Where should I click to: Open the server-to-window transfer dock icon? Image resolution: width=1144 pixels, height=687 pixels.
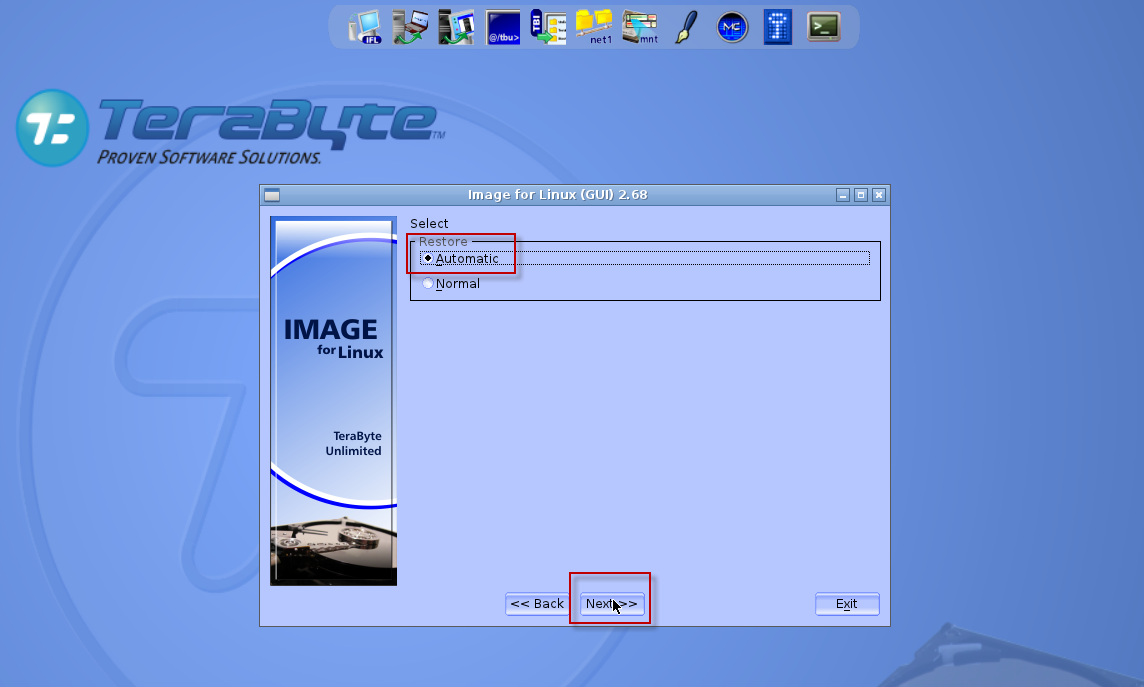coord(457,28)
